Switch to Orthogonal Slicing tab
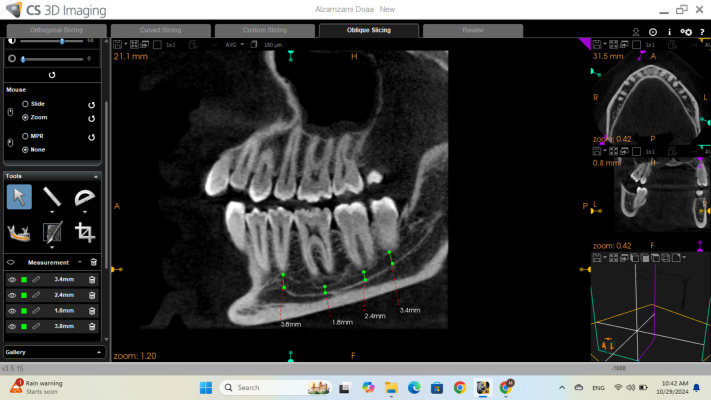The image size is (711, 400). (56, 30)
